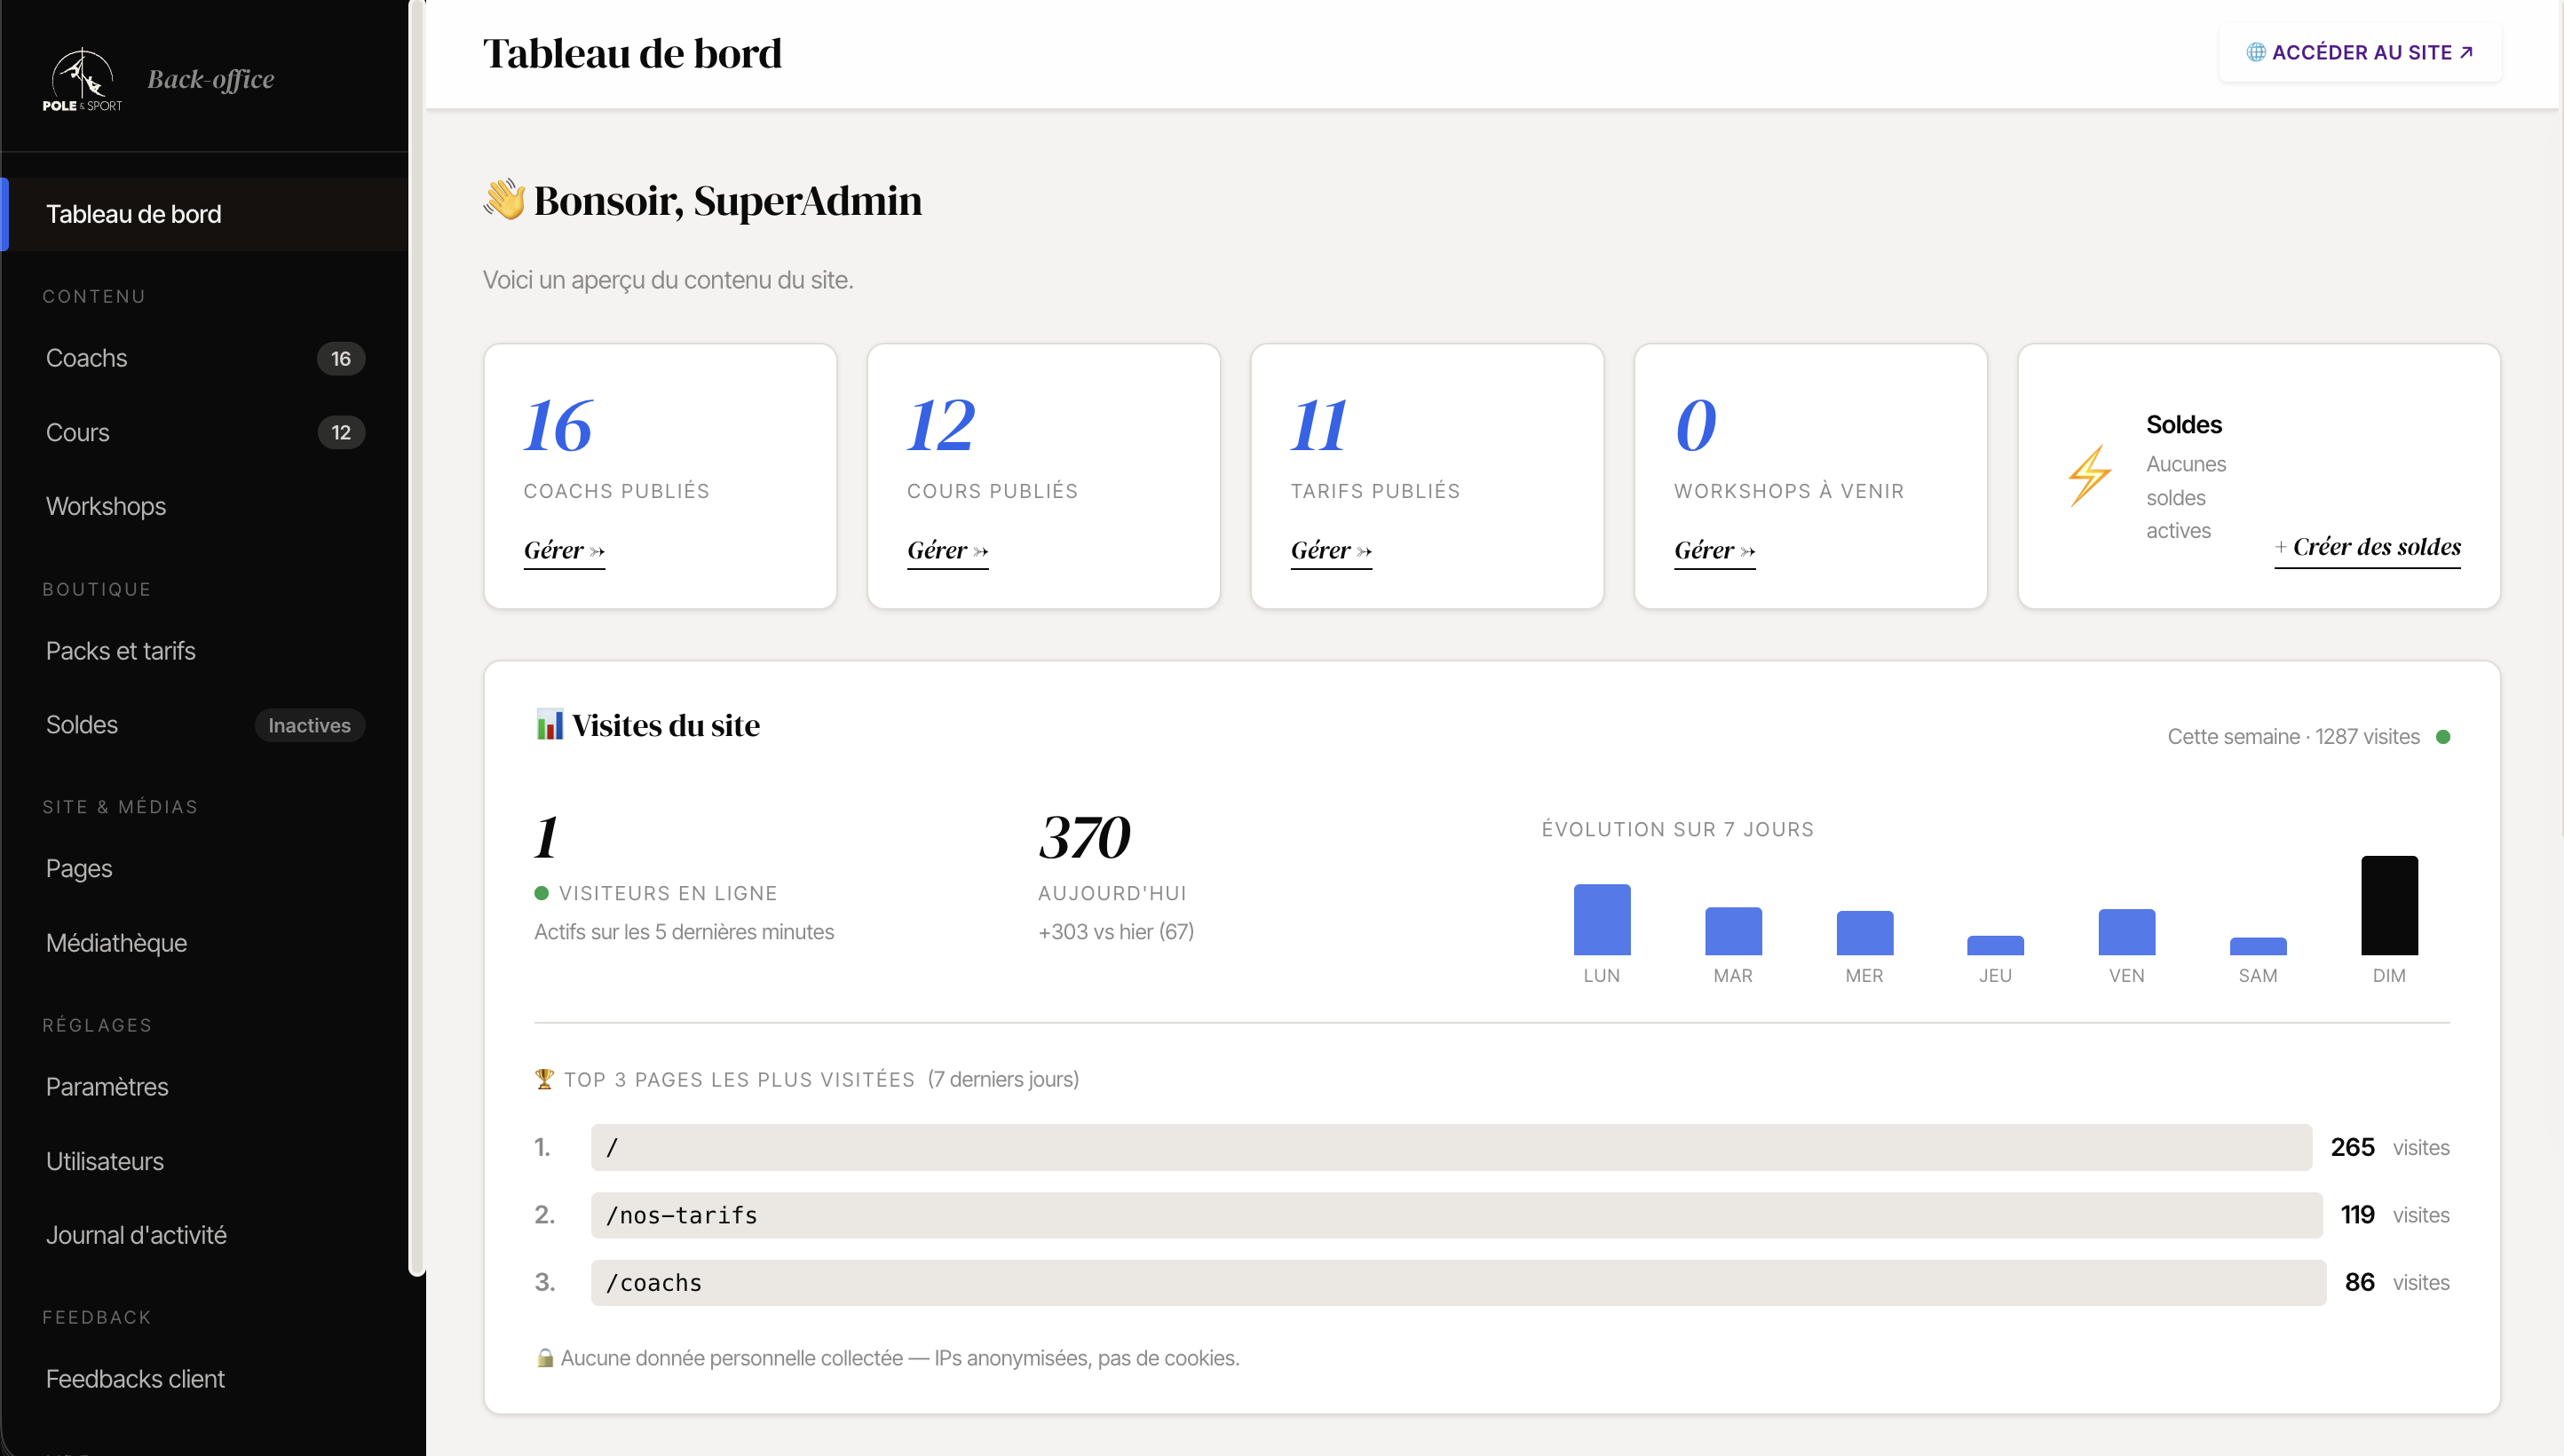This screenshot has height=1456, width=2564.
Task: Click 'Actifs sur les 5 dernières minutes'
Action: 683,932
